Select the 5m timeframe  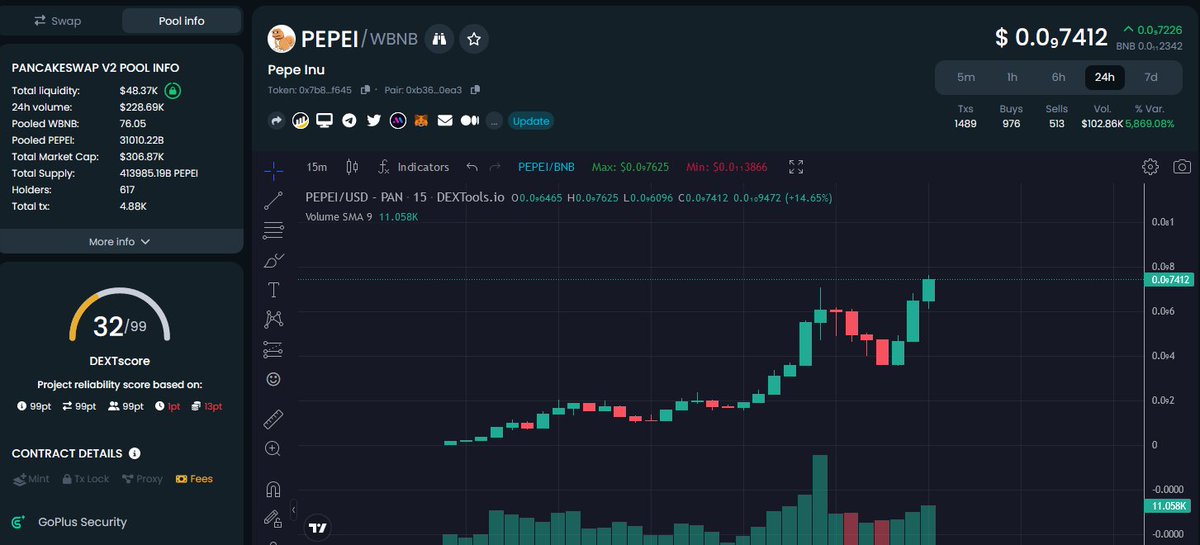click(966, 77)
